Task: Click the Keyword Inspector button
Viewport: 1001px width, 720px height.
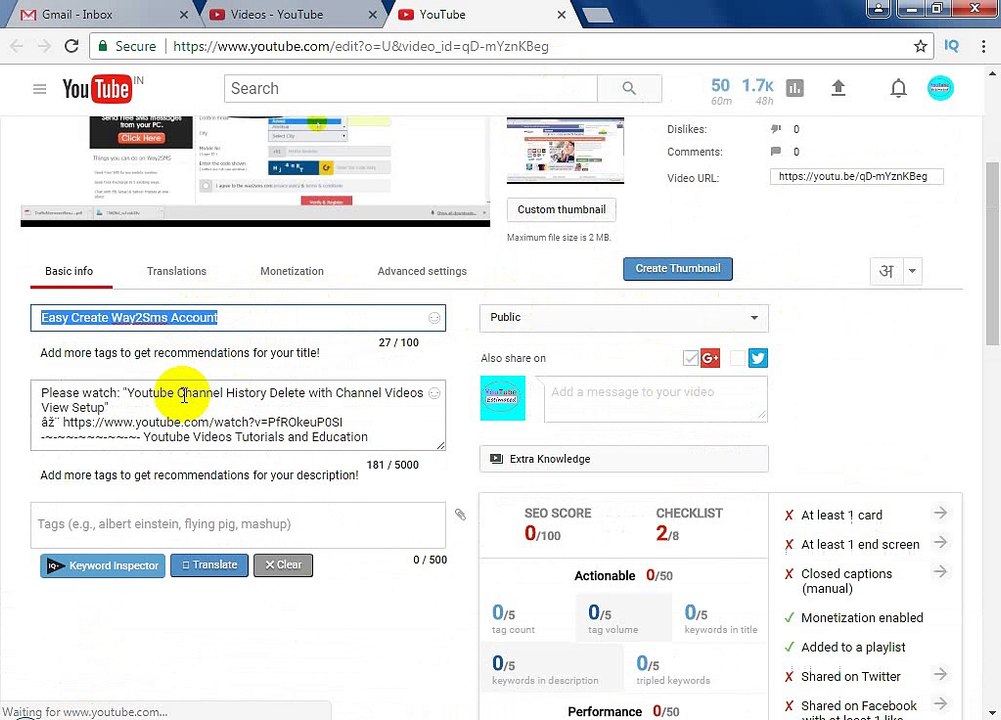Action: tap(103, 566)
